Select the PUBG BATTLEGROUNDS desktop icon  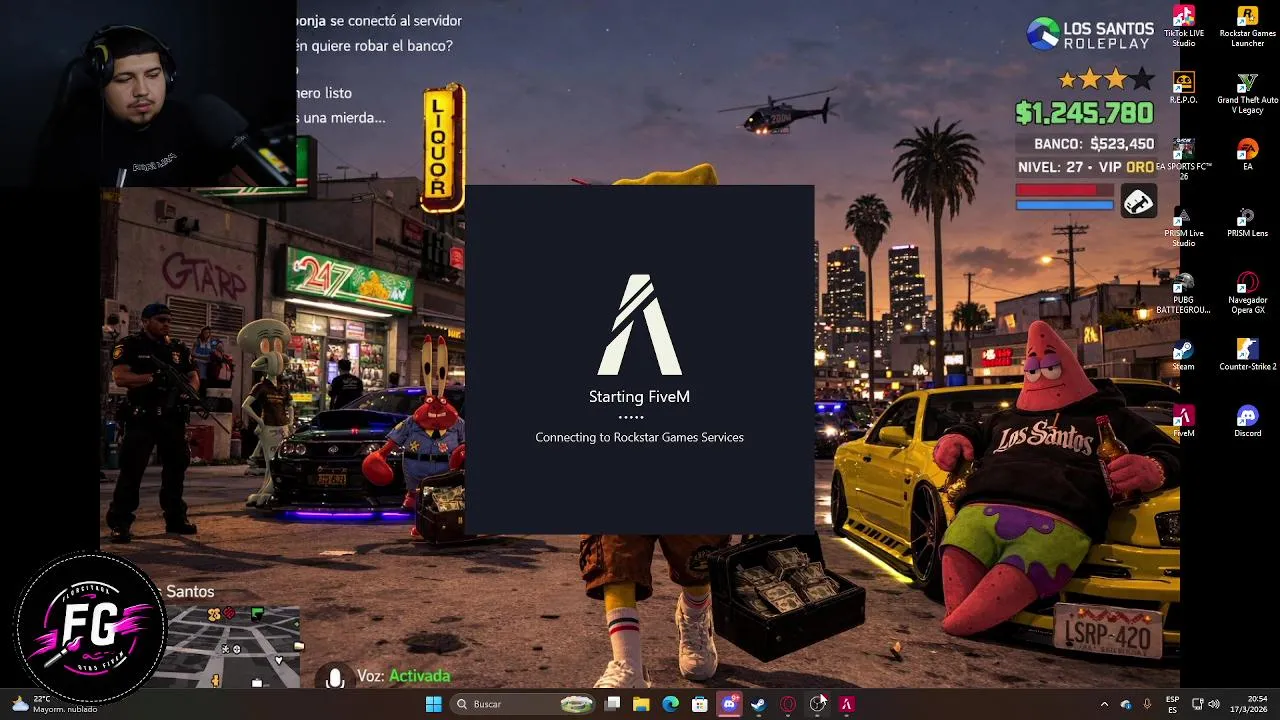(1183, 293)
